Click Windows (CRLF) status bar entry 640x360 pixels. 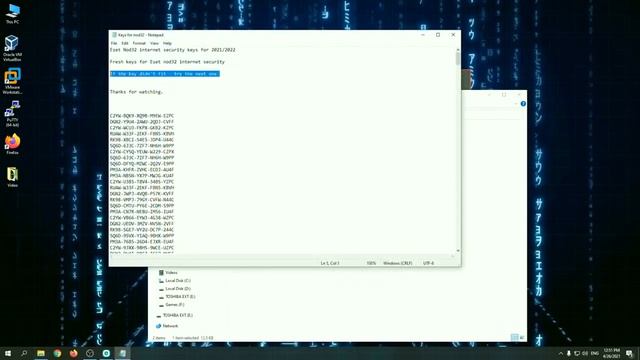point(398,263)
